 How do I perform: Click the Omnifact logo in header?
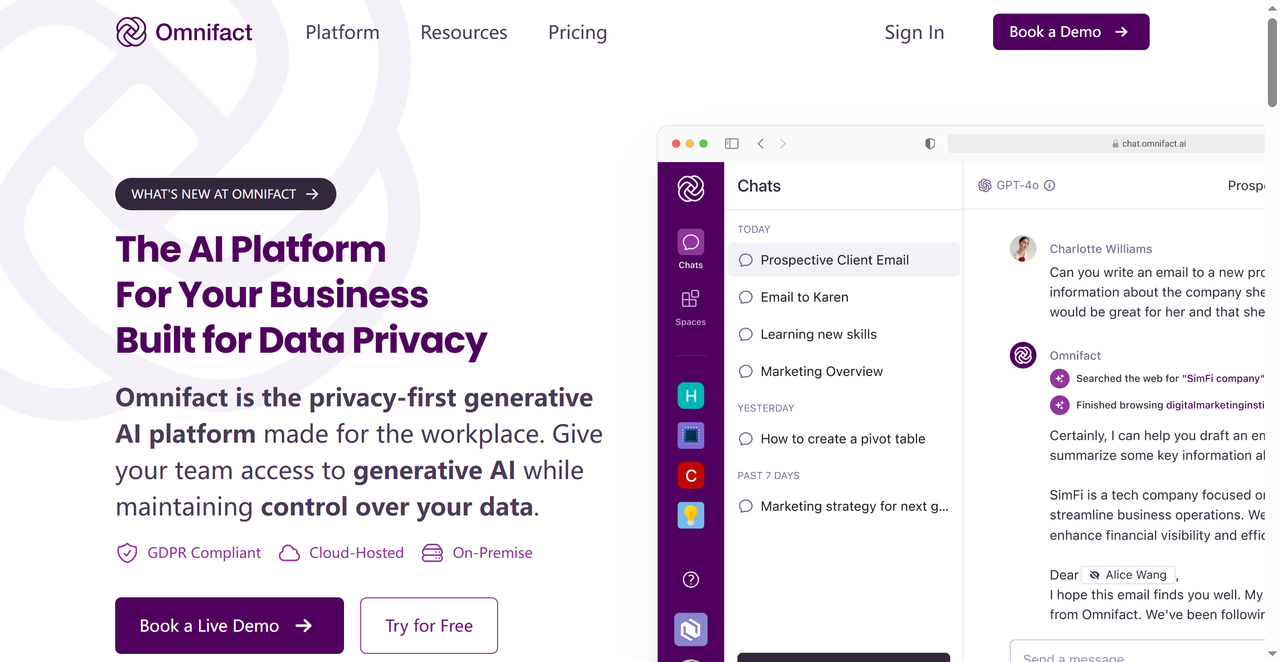pyautogui.click(x=184, y=32)
